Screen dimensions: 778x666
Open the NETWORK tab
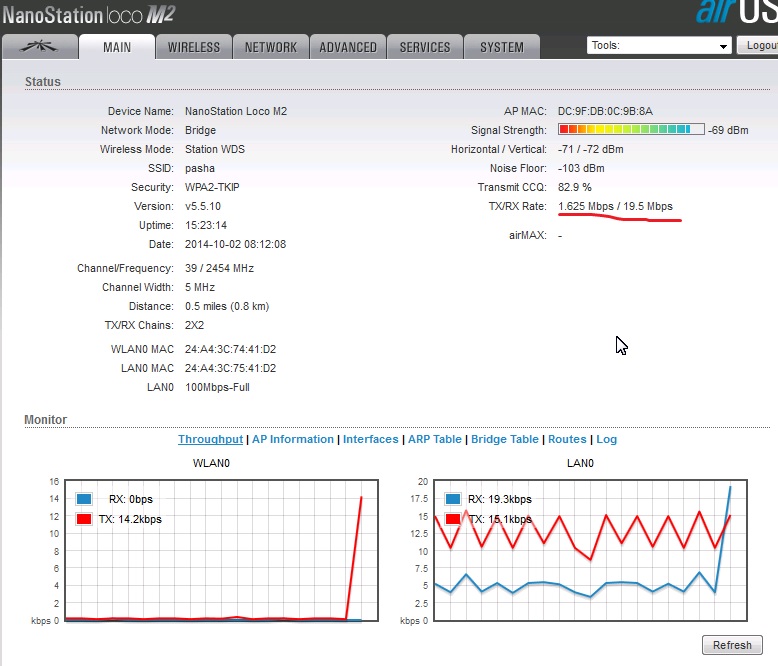click(271, 47)
